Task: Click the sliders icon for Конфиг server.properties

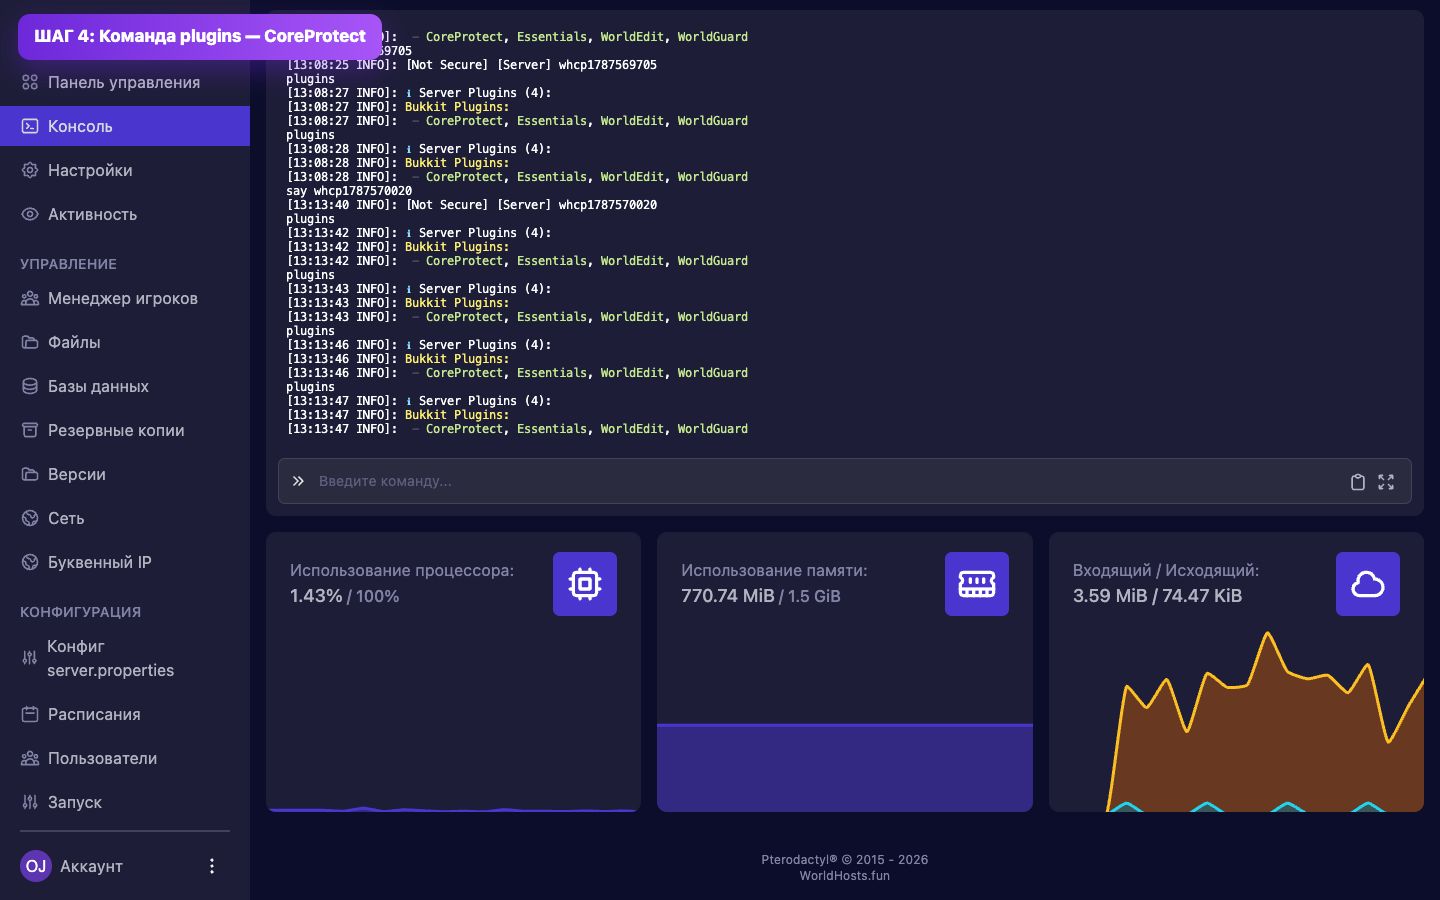Action: (30, 658)
